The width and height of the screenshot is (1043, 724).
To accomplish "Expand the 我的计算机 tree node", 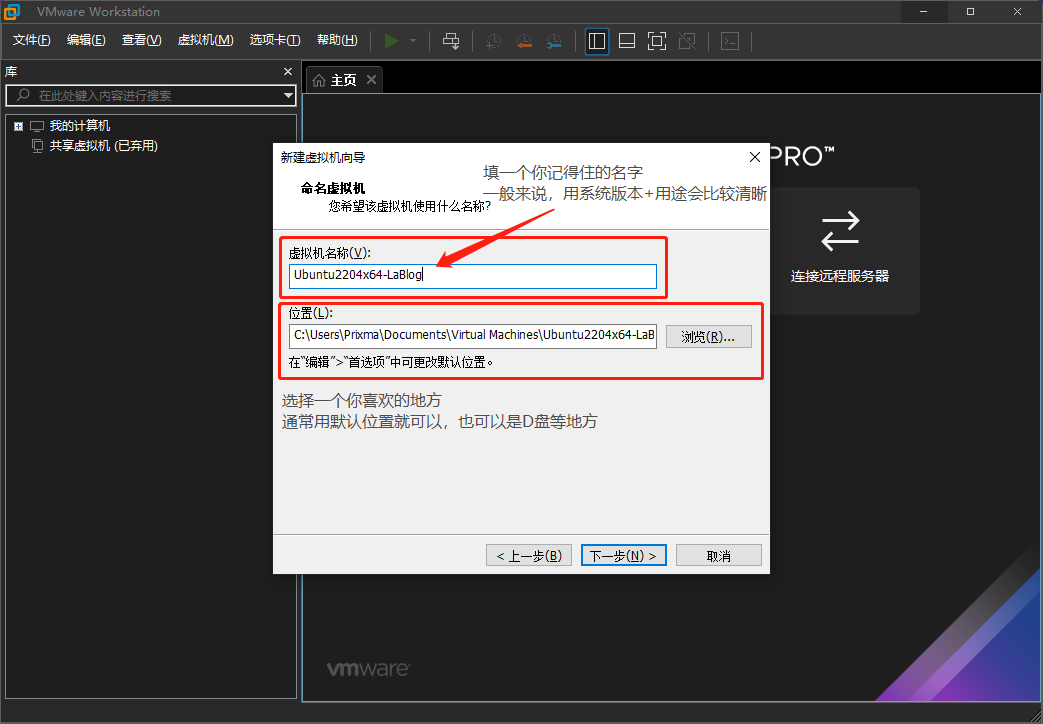I will click(x=19, y=126).
